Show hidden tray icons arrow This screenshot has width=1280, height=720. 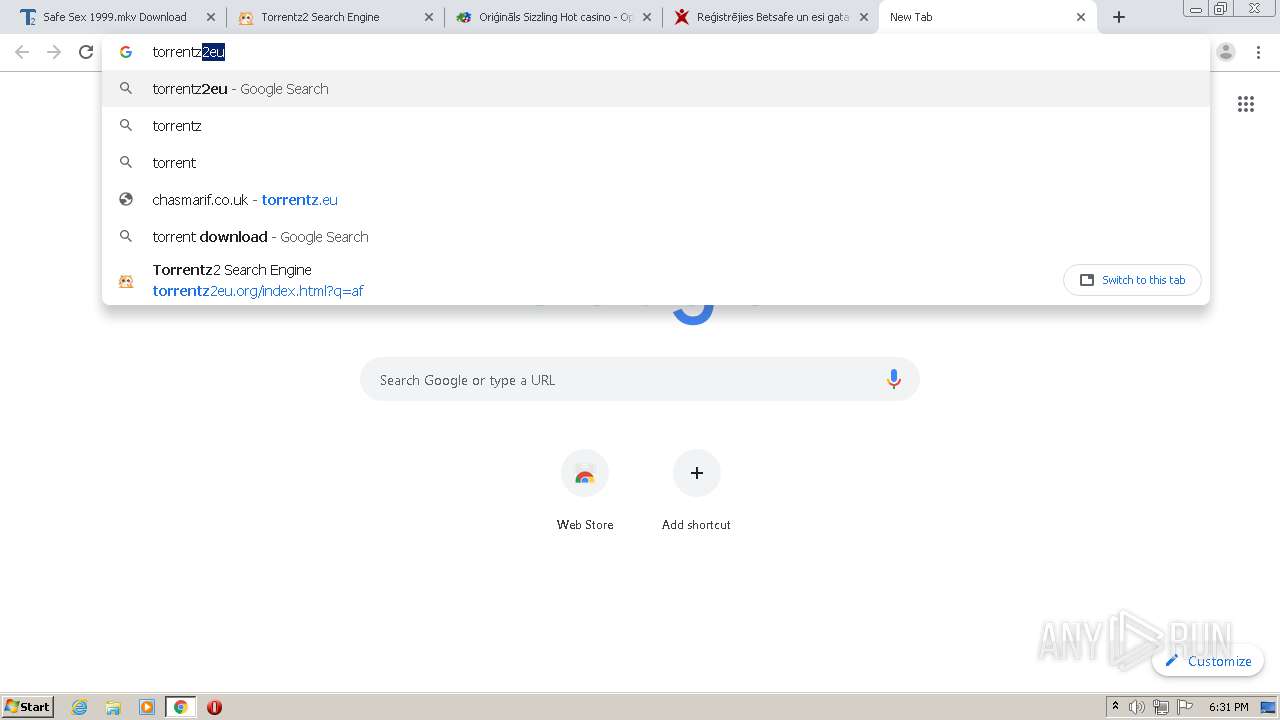[x=1115, y=707]
